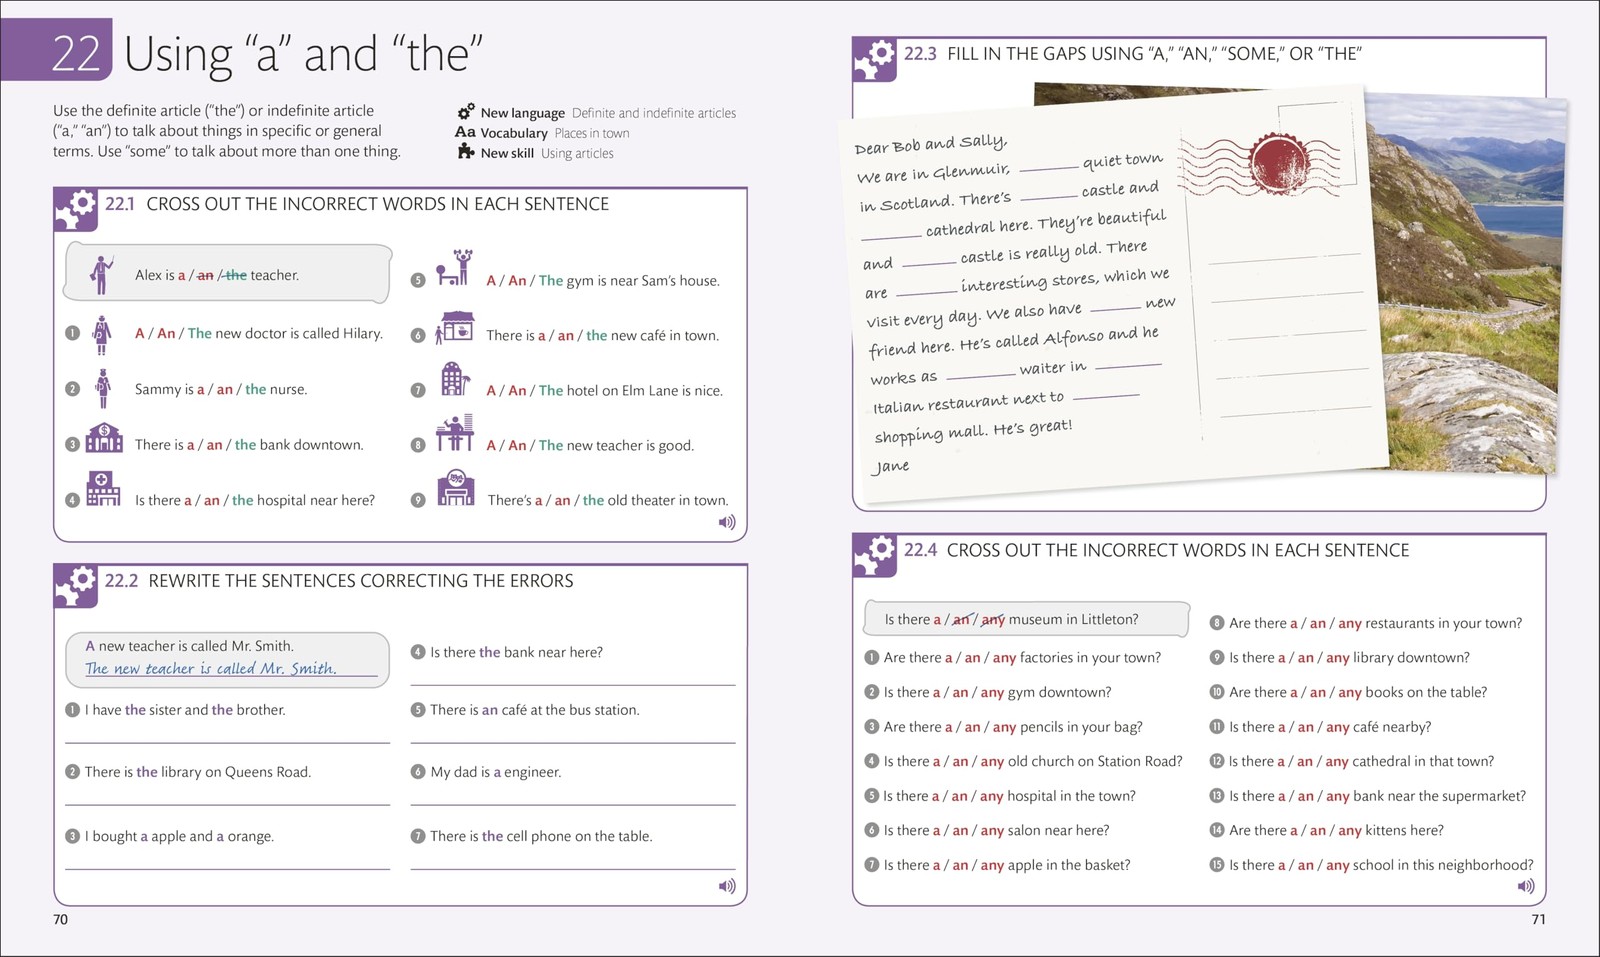Play the audio icon for exercise 22.1
The height and width of the screenshot is (957, 1600).
727,522
